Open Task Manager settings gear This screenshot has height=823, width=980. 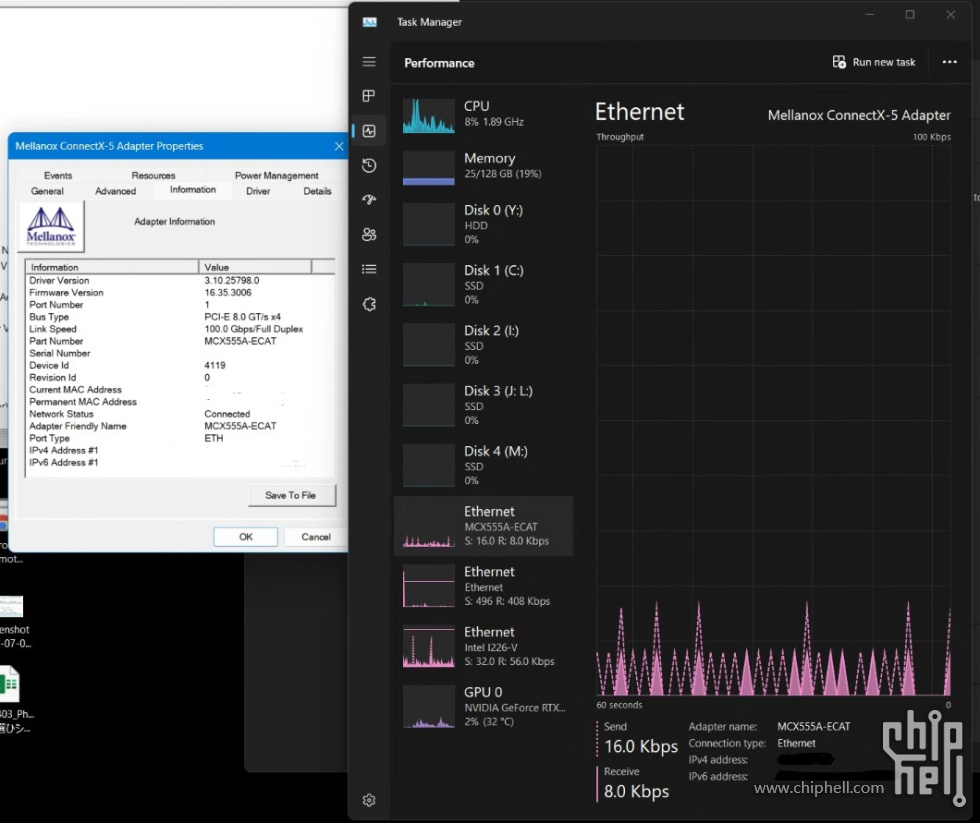coord(369,800)
